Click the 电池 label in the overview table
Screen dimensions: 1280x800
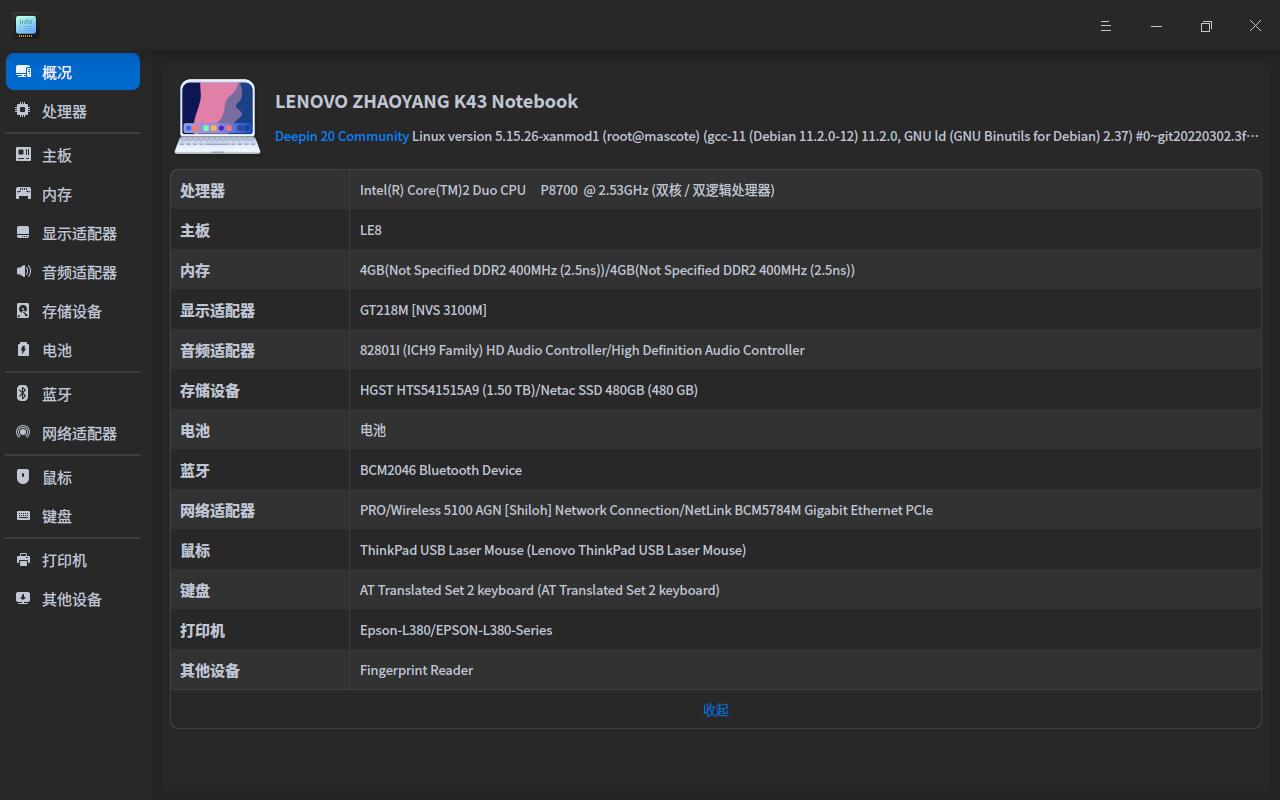click(195, 430)
